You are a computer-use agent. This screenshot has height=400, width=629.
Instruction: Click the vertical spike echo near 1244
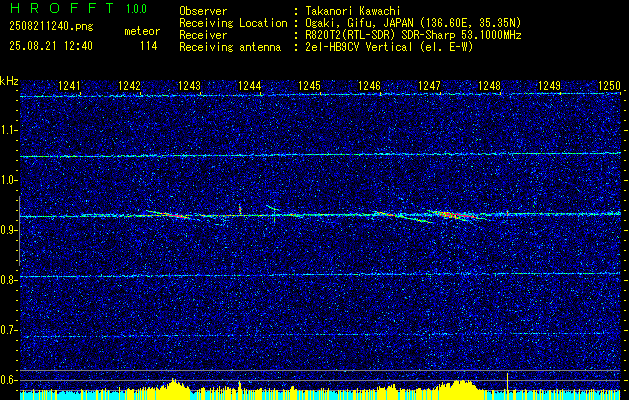click(240, 210)
